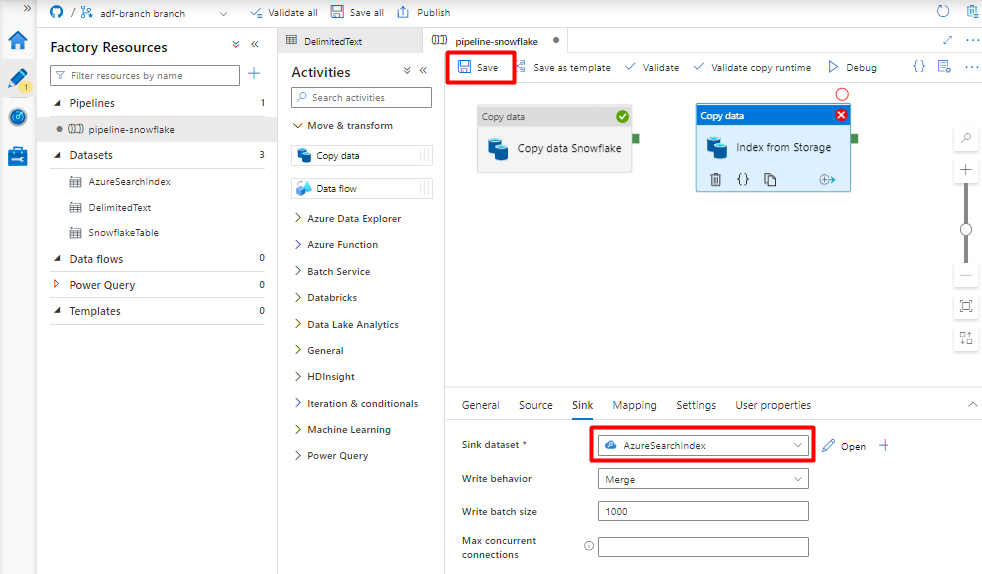Open the Source tab

tap(535, 405)
